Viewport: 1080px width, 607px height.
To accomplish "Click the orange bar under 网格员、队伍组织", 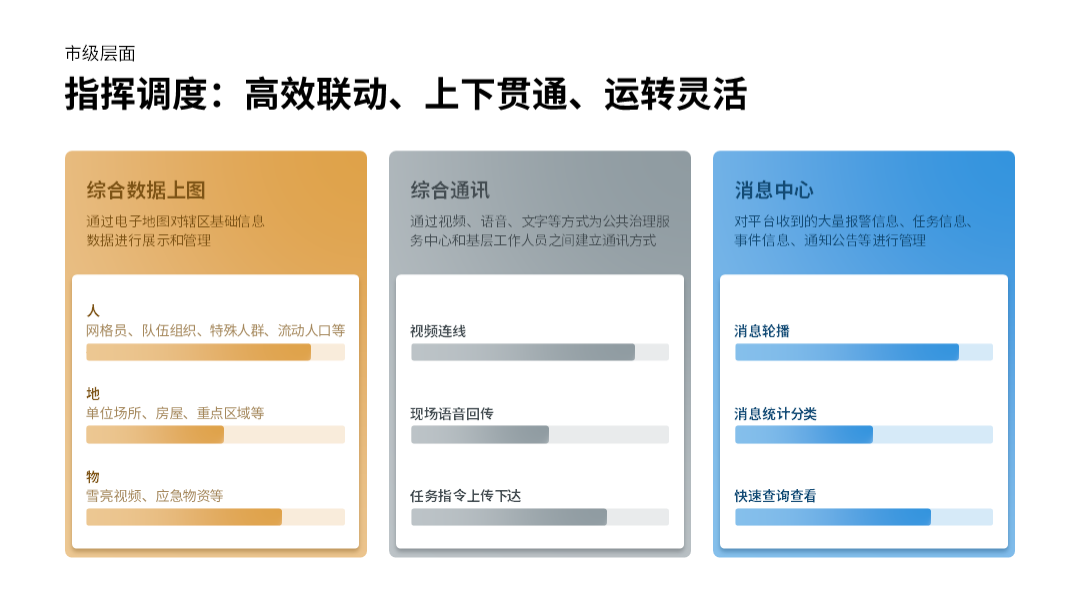I will [x=215, y=352].
